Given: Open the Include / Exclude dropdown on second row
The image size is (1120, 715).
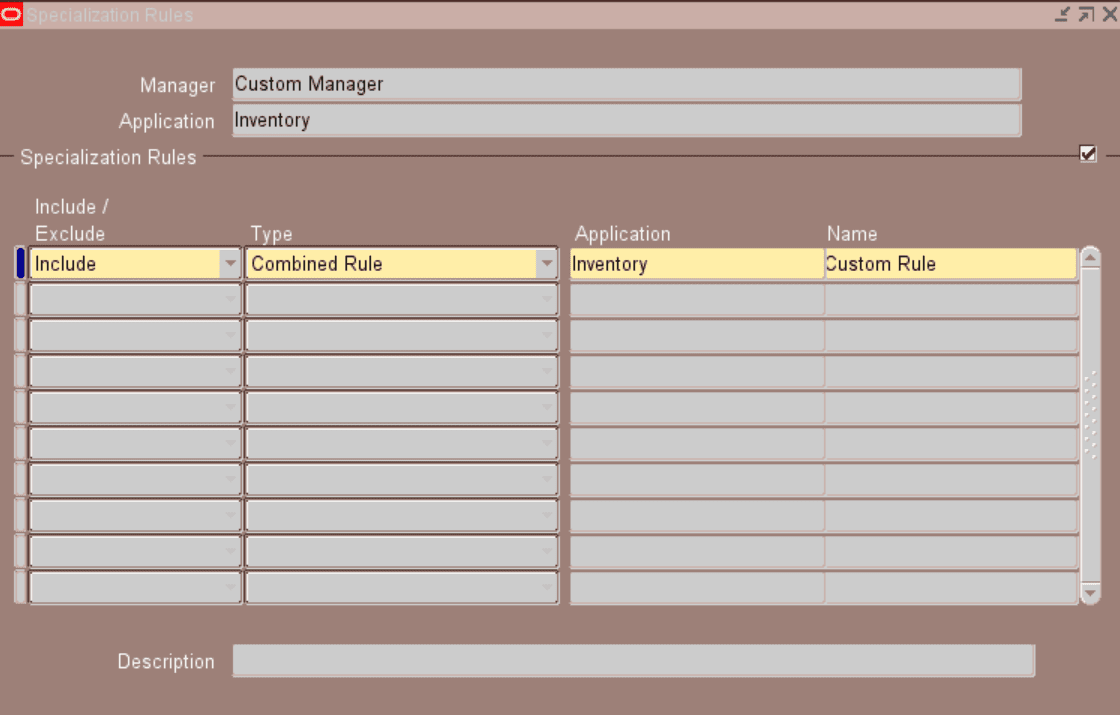Looking at the screenshot, I should [x=232, y=299].
